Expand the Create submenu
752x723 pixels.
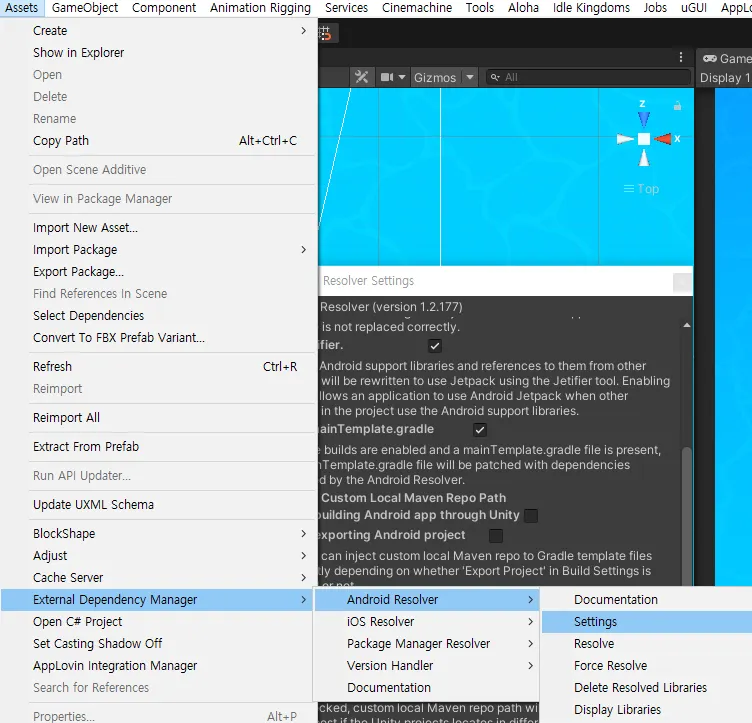coord(303,31)
